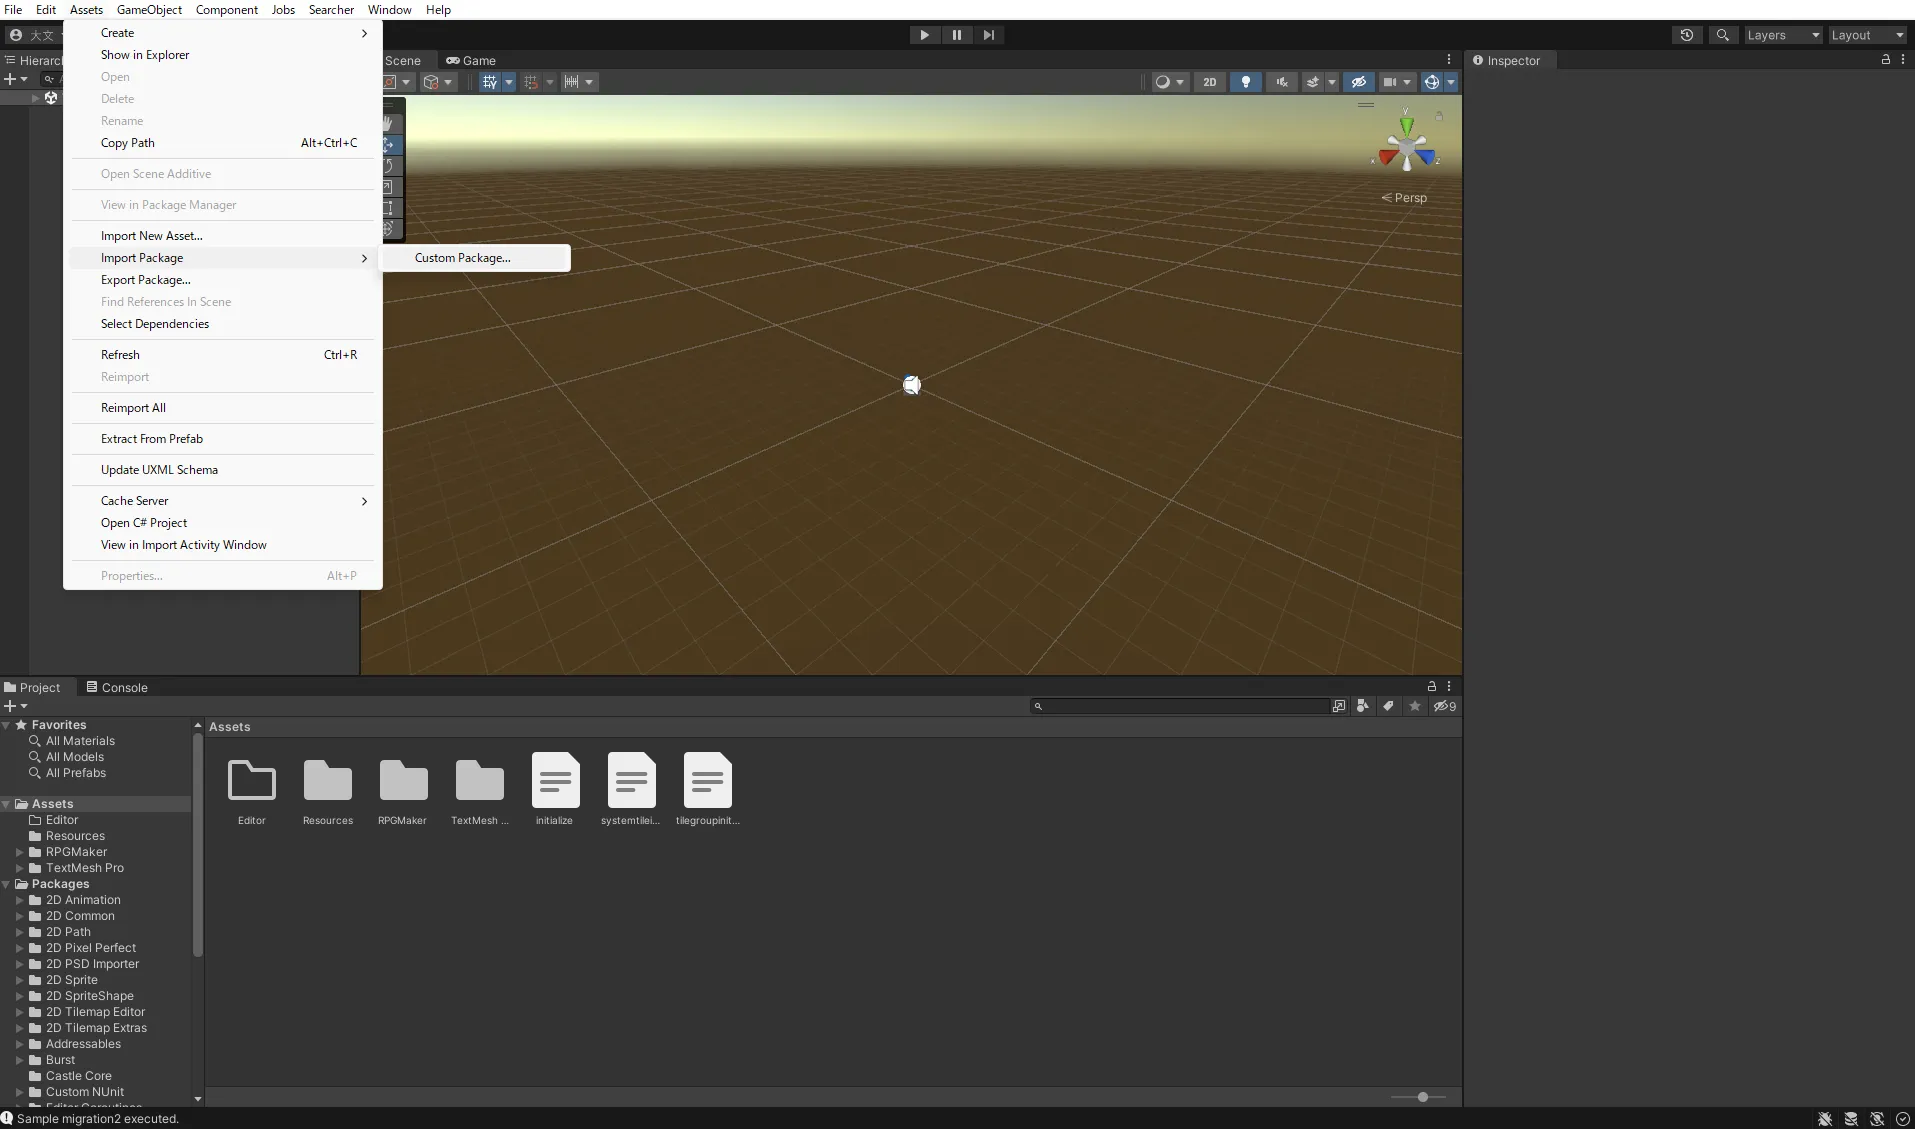Click the Step forward button

988,35
